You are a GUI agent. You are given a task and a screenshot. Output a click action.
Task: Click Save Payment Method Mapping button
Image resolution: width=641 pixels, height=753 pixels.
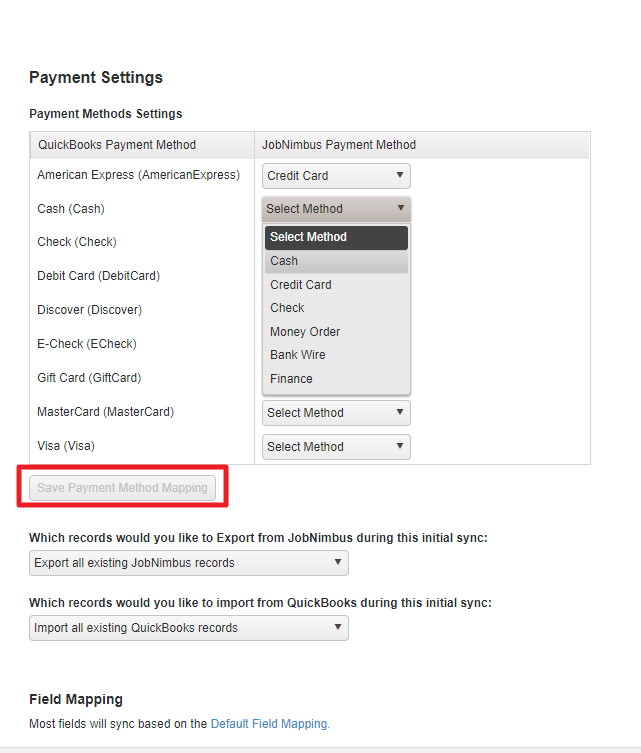(x=122, y=488)
